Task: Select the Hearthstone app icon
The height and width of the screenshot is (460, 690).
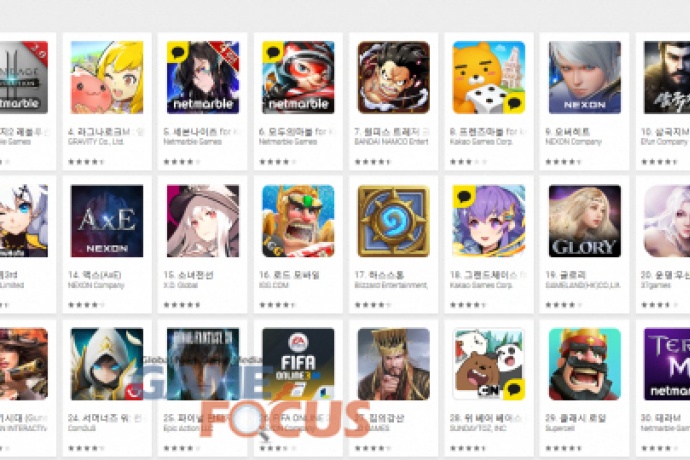Action: click(393, 221)
